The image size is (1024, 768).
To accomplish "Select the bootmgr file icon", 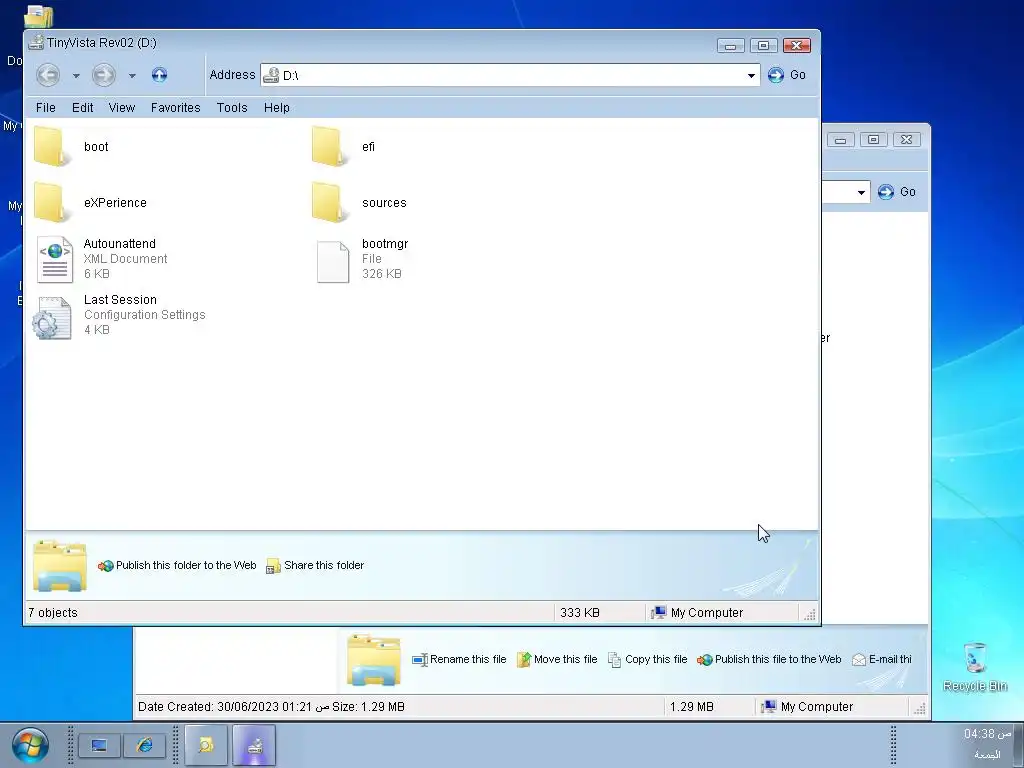I will 332,261.
